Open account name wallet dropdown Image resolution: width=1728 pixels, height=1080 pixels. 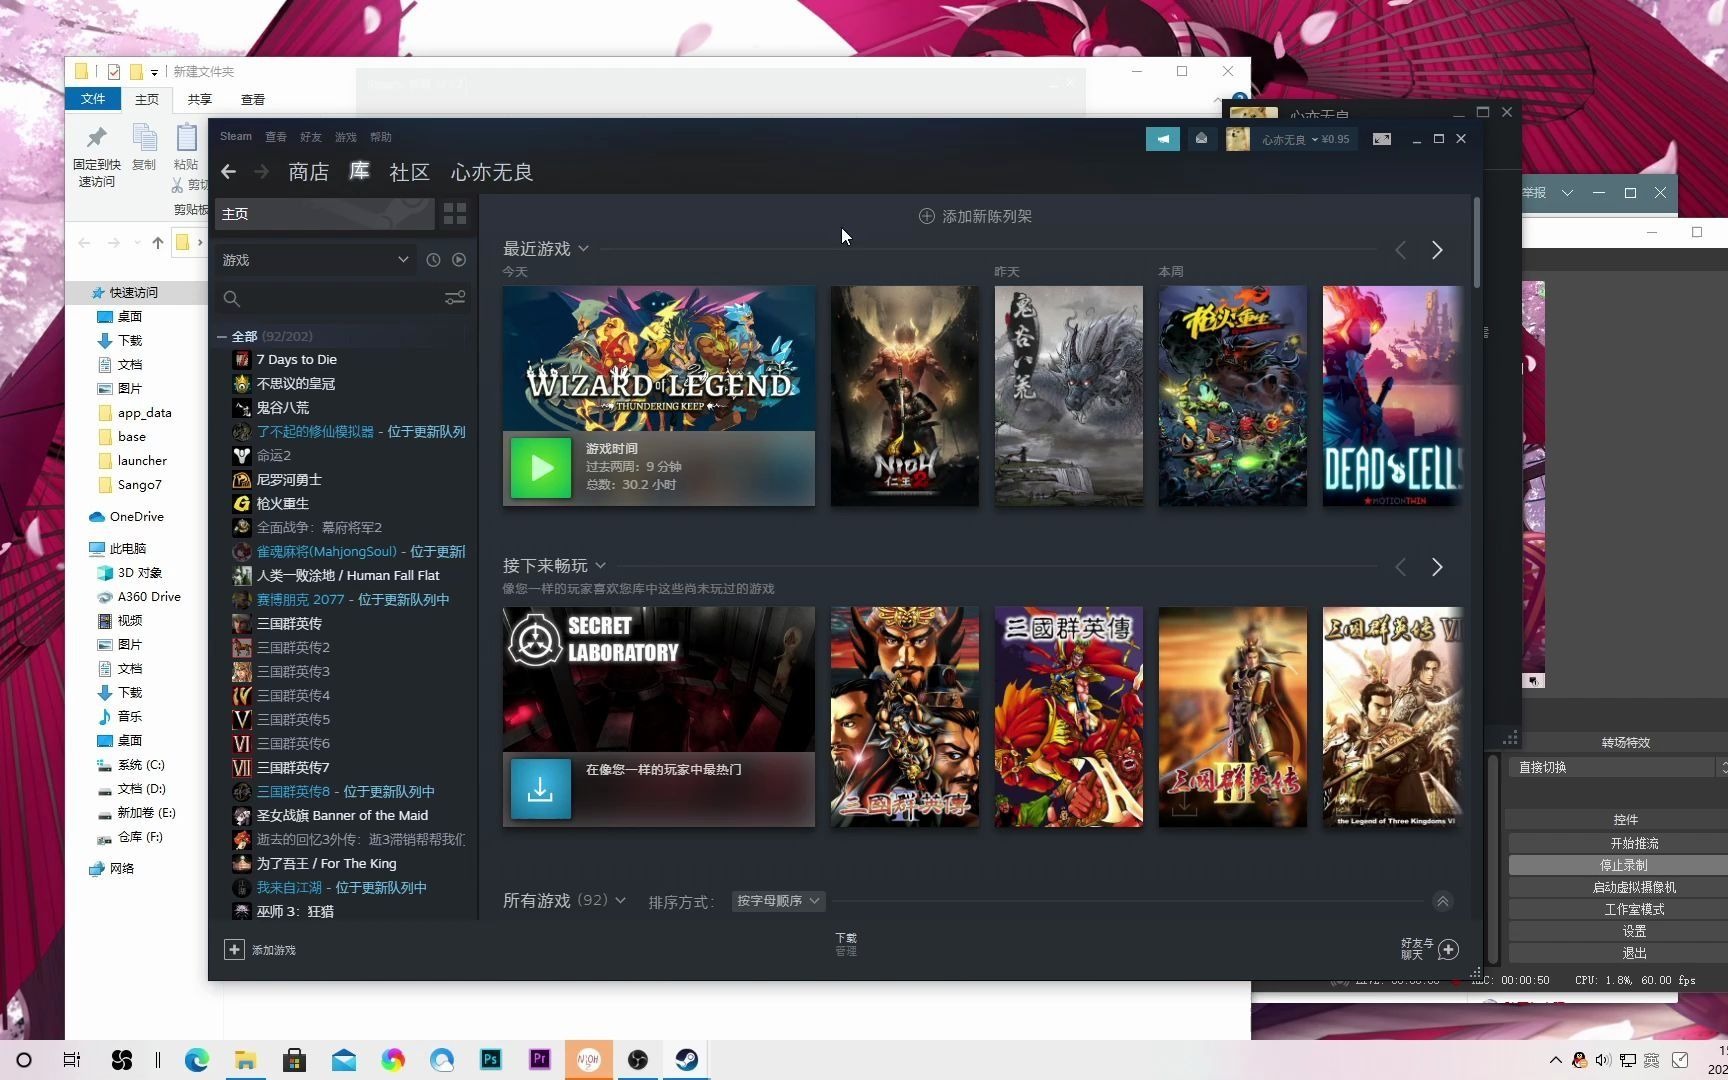click(x=1305, y=140)
